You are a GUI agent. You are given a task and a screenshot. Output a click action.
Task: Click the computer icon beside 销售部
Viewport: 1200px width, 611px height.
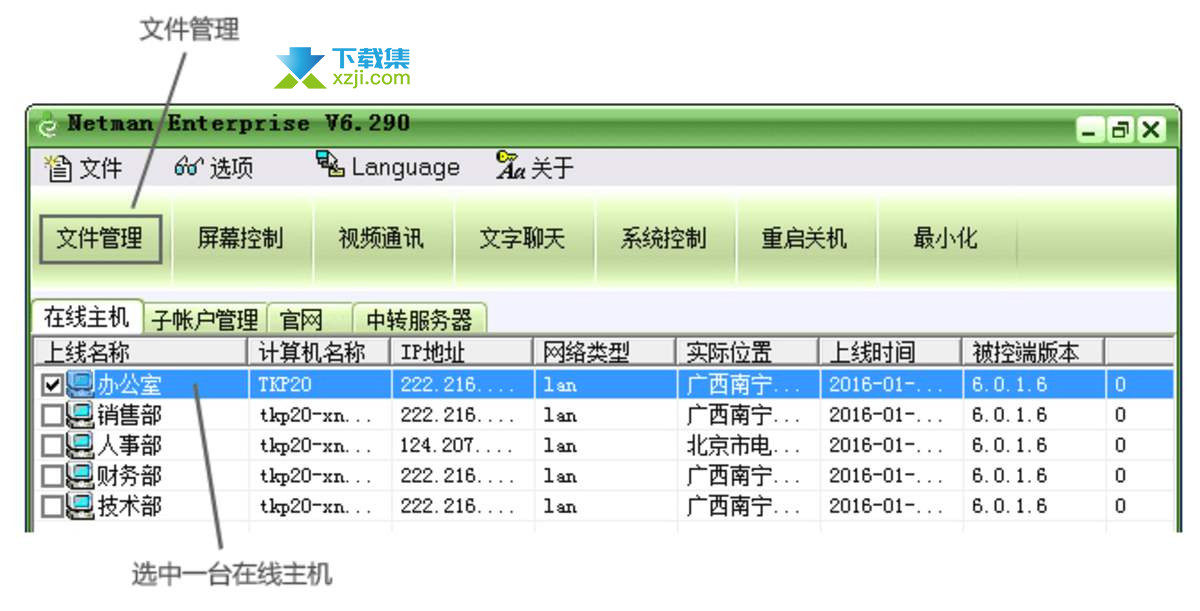coord(79,415)
